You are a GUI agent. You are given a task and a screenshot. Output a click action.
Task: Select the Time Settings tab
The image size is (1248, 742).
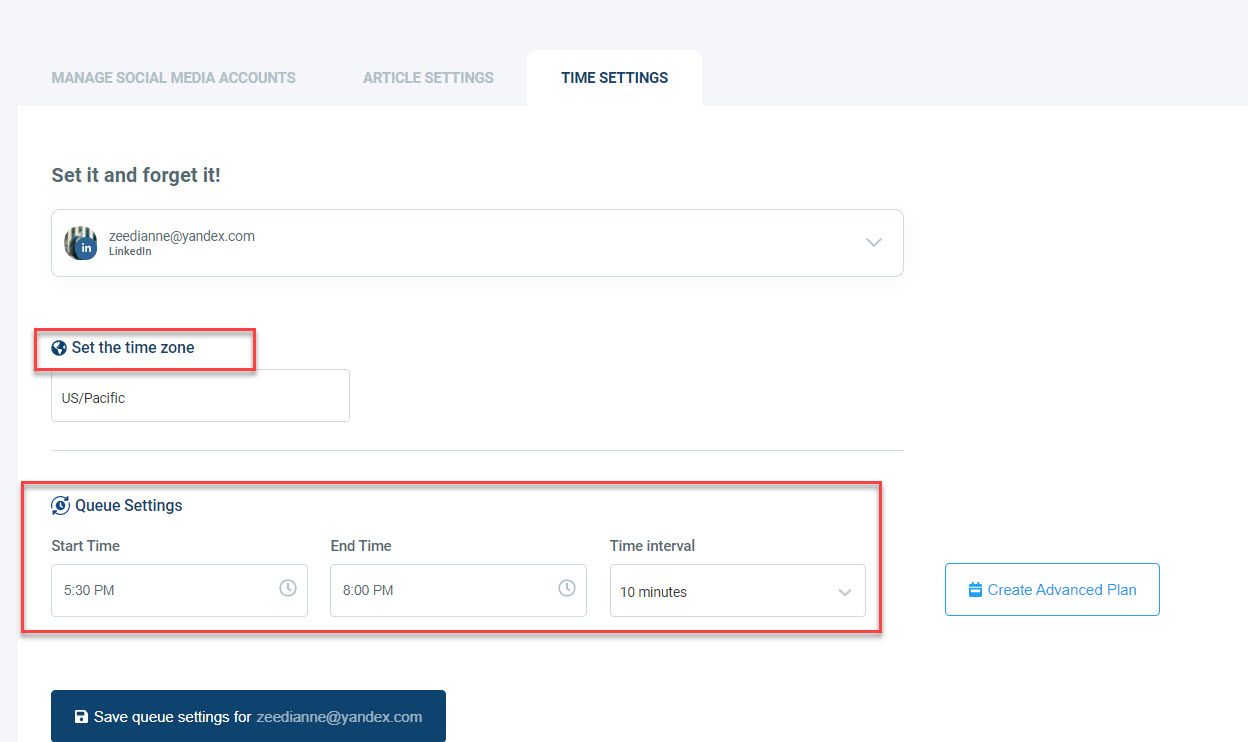(614, 77)
